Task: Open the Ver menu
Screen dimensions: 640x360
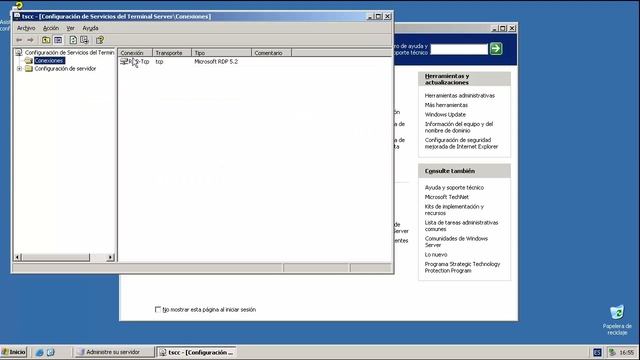Action: pyautogui.click(x=71, y=28)
